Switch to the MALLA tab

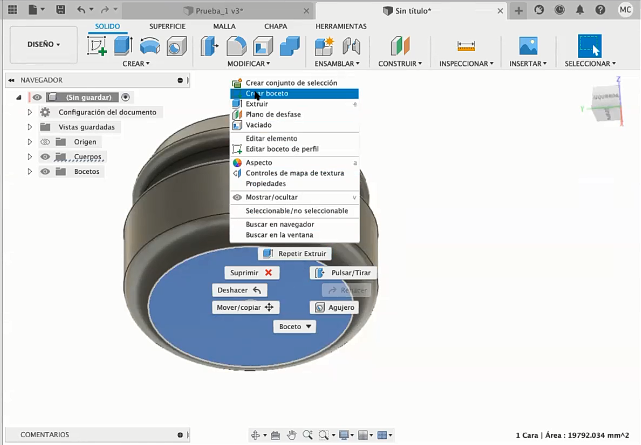pyautogui.click(x=224, y=26)
